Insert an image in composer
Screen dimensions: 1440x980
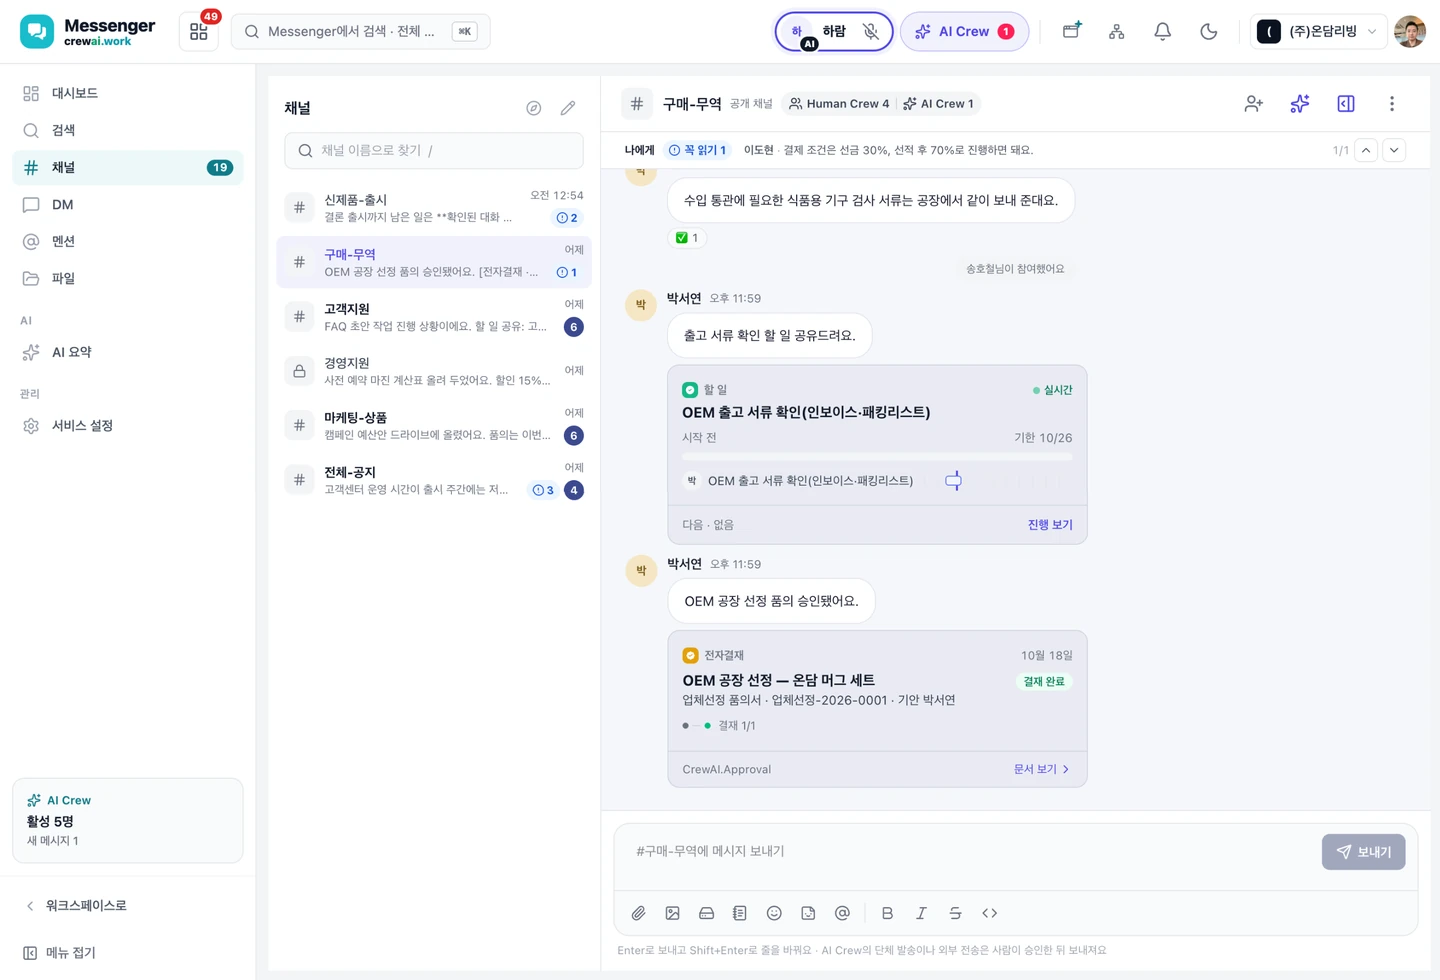pos(672,913)
